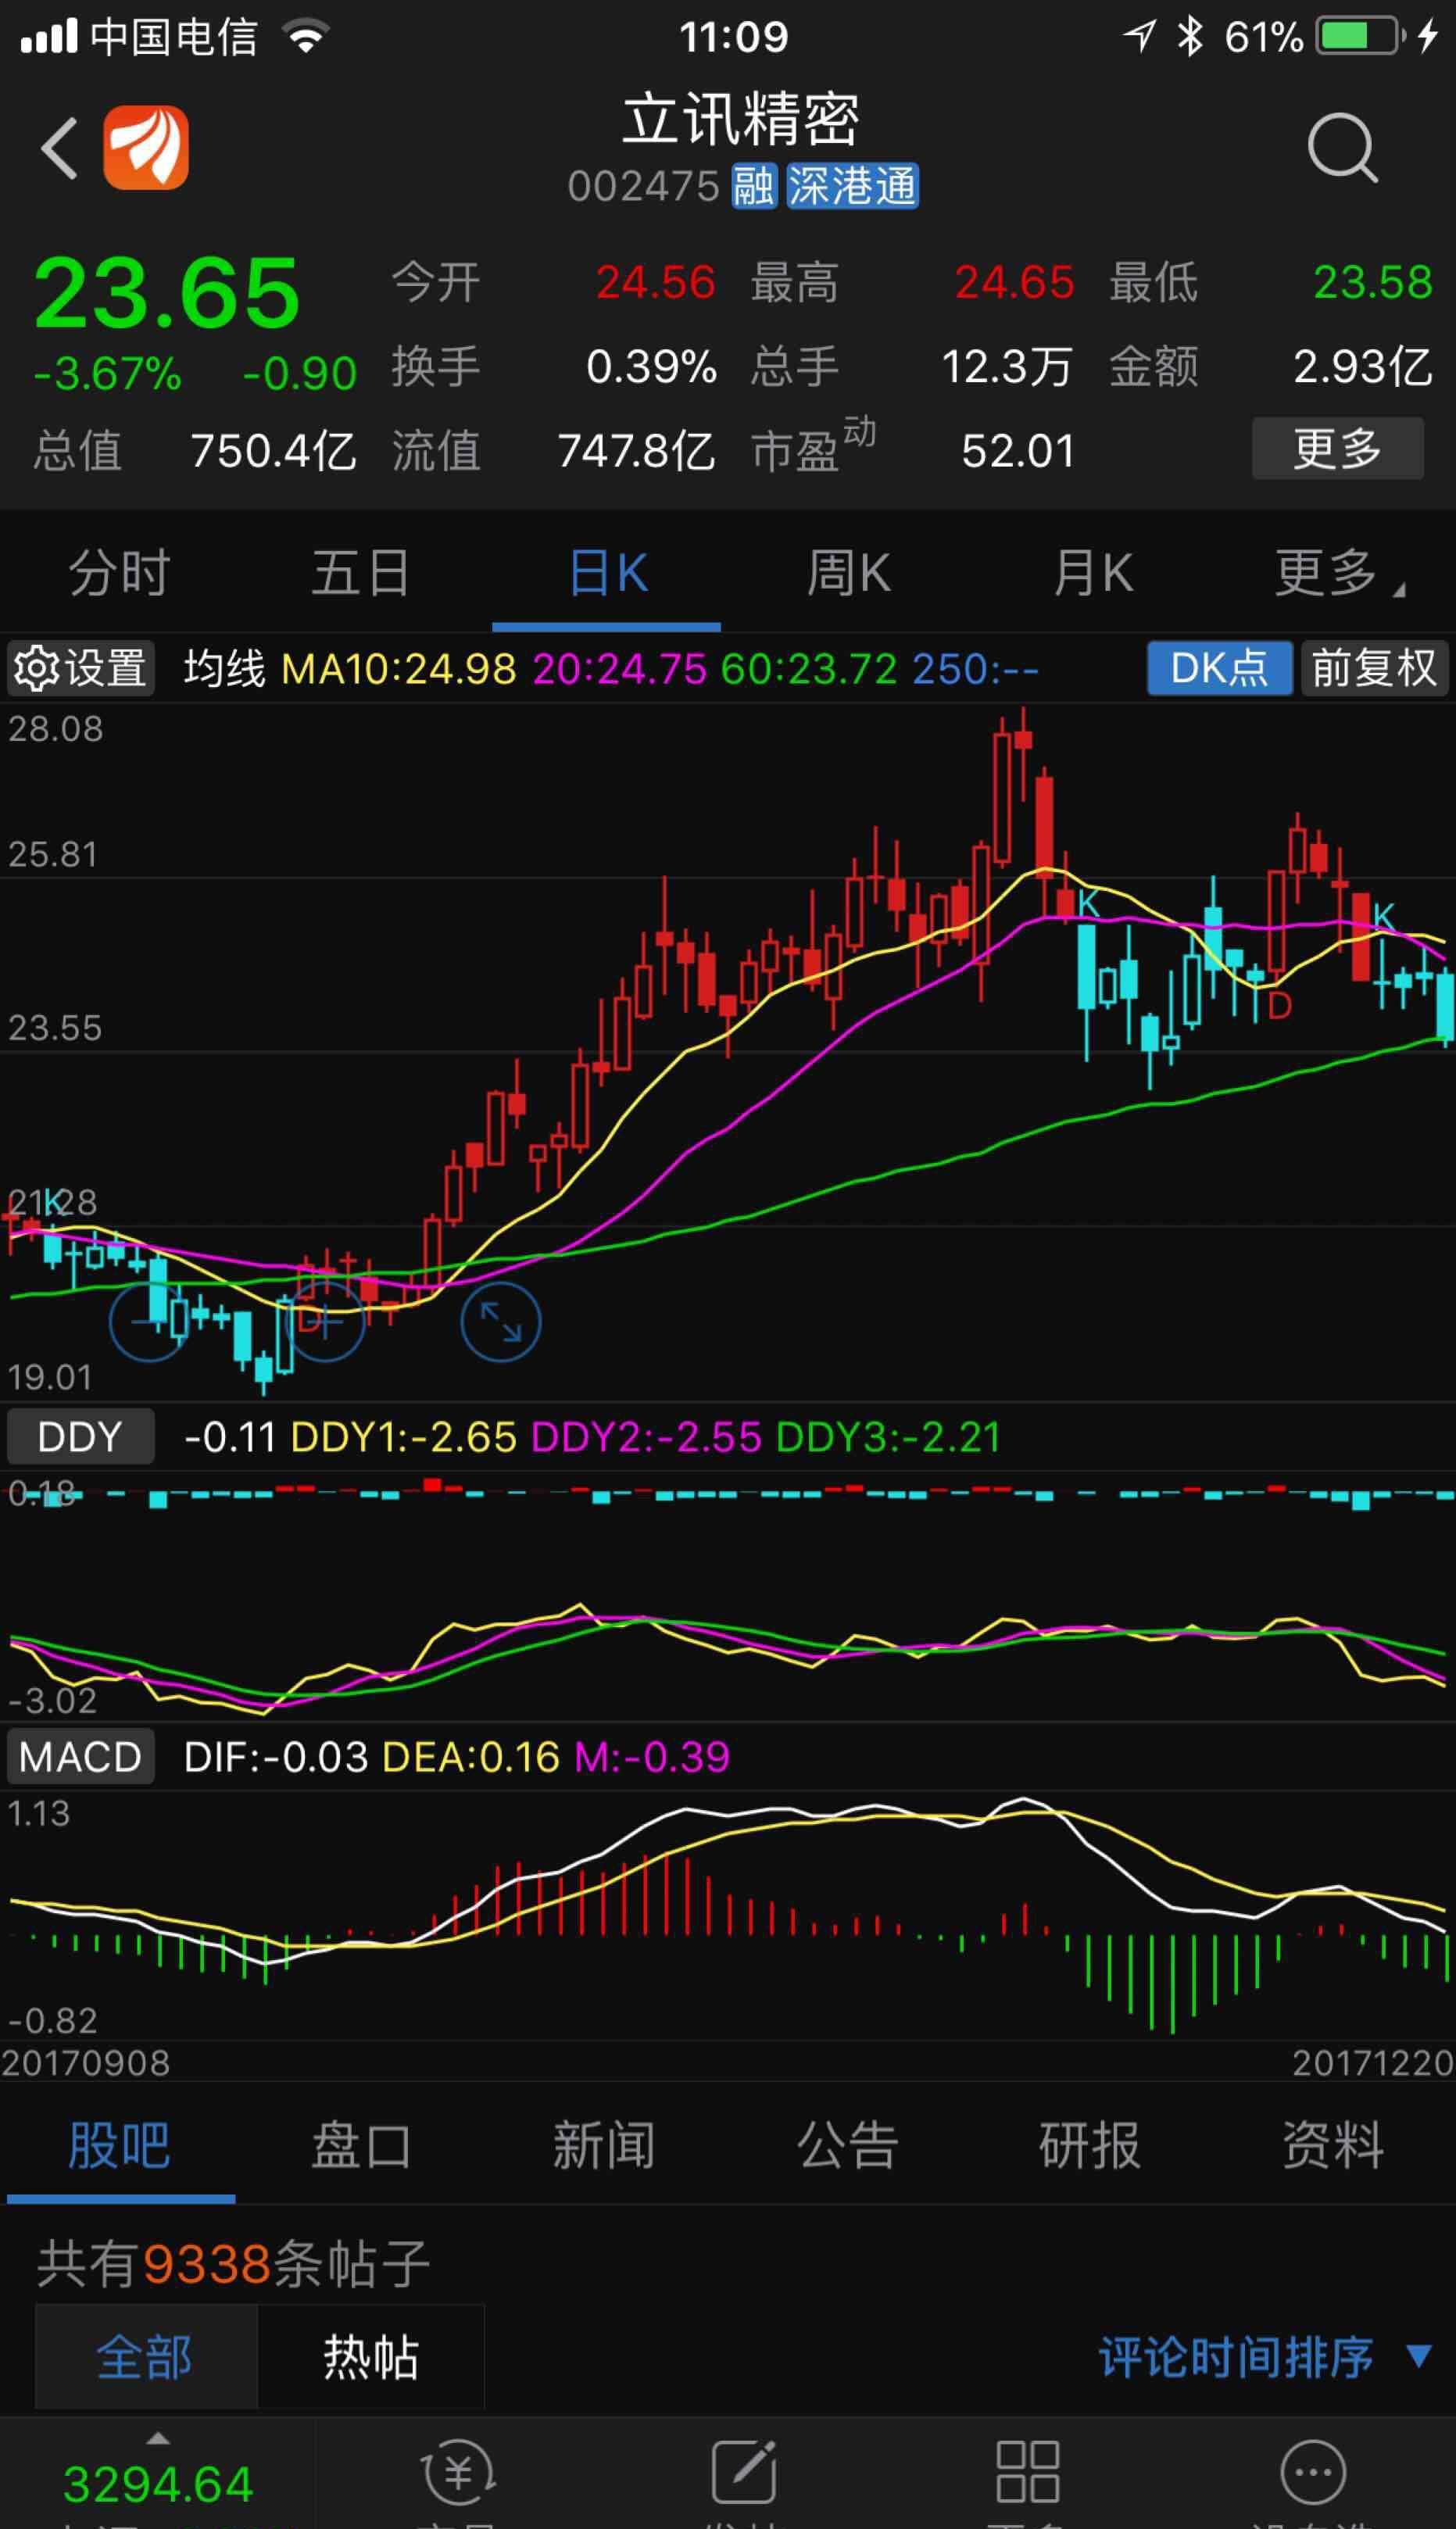Open the 研报 research reports tab
The image size is (1456, 2529).
click(1089, 2146)
